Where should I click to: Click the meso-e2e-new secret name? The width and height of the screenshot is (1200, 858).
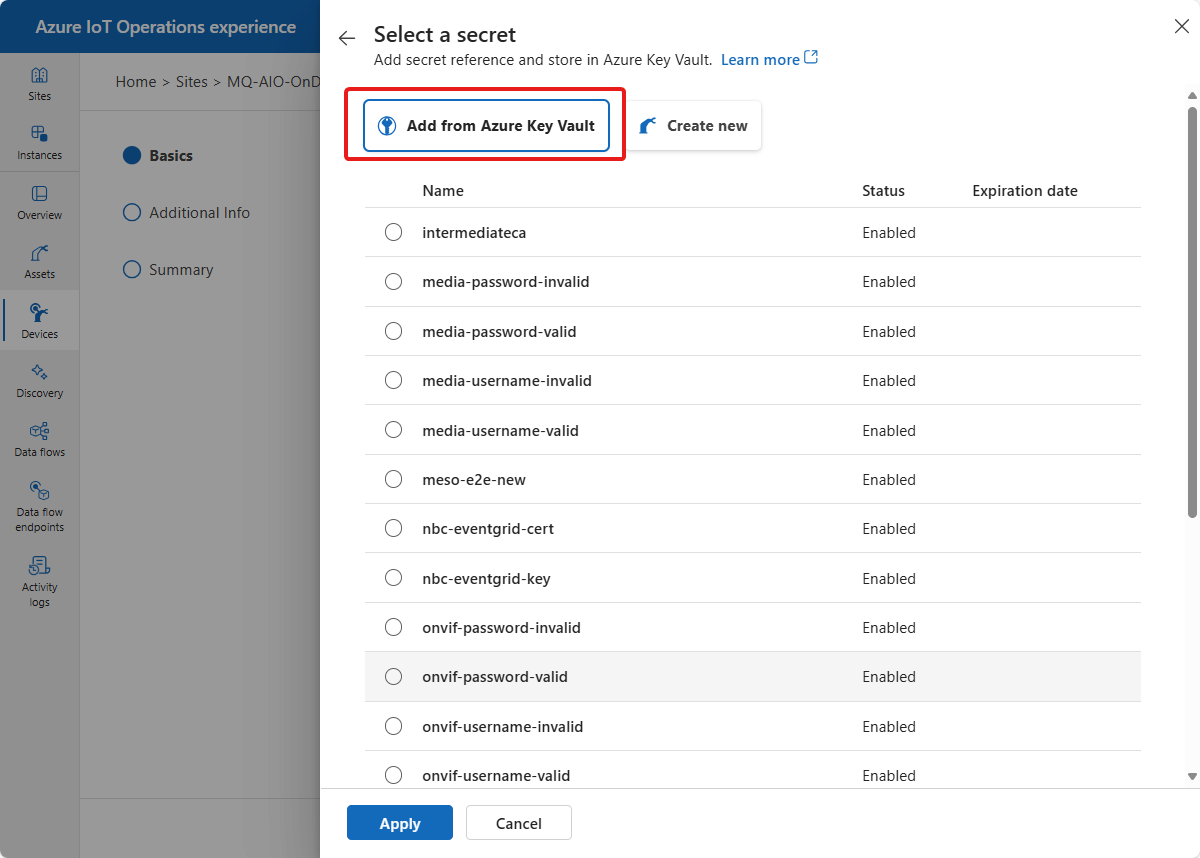pyautogui.click(x=474, y=479)
